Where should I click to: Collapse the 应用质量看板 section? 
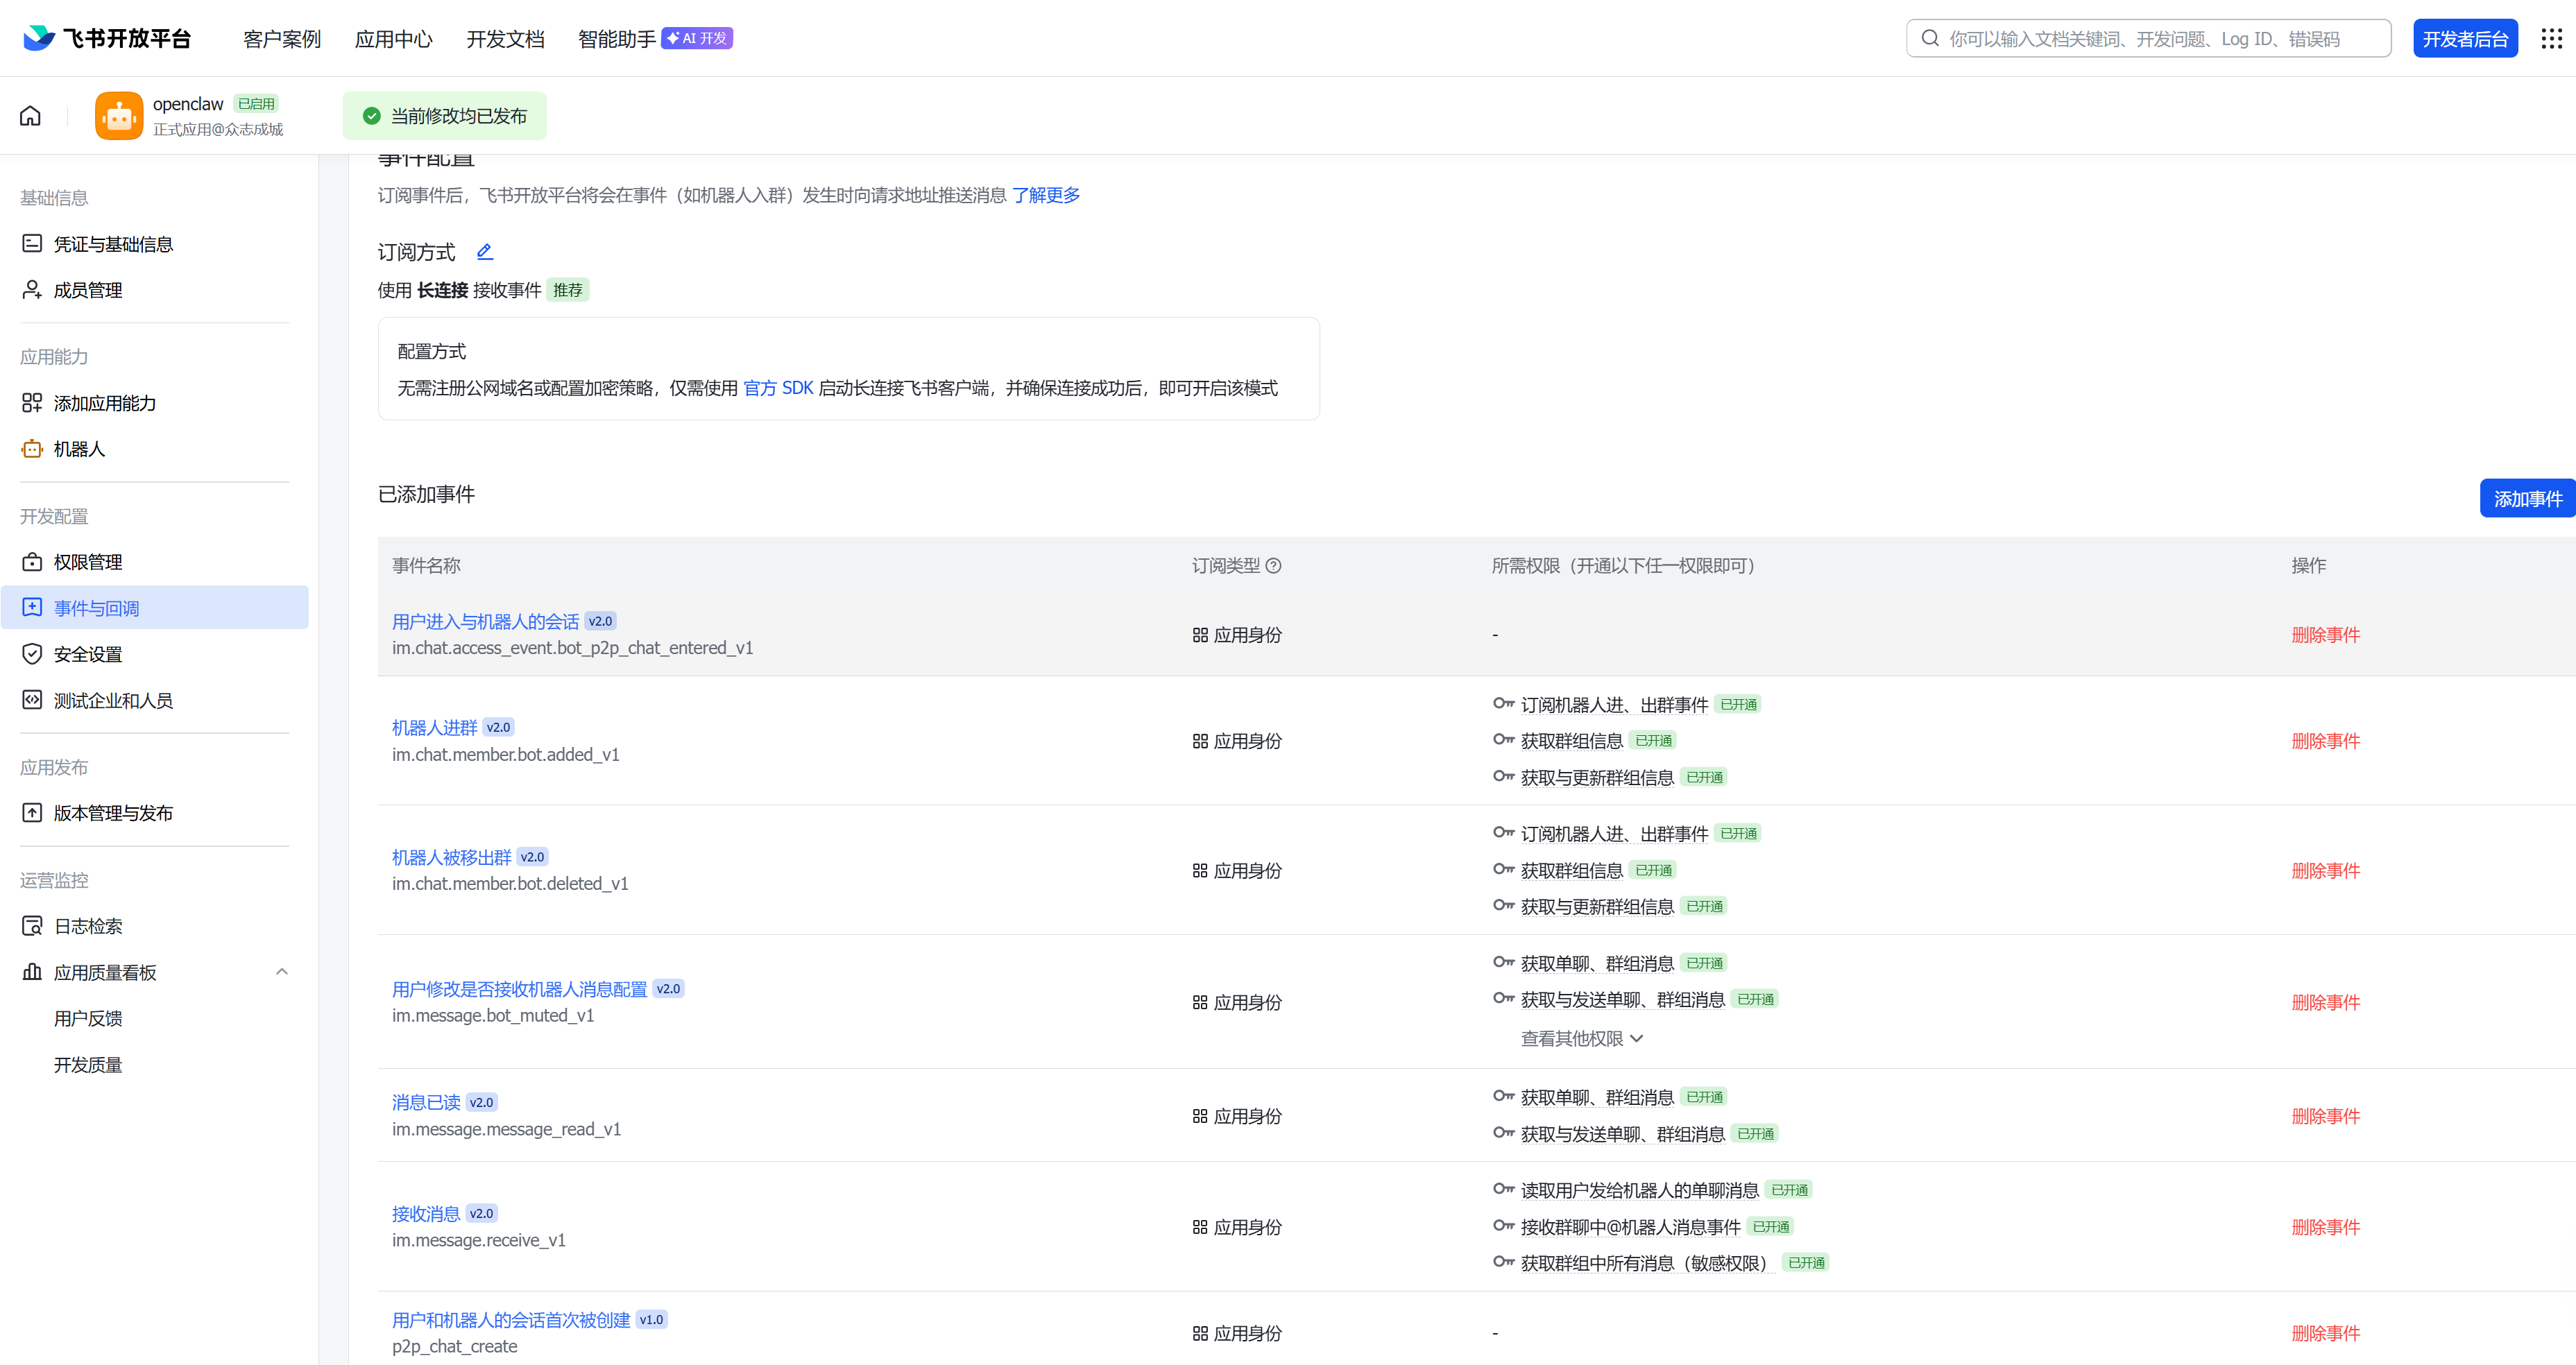coord(282,972)
